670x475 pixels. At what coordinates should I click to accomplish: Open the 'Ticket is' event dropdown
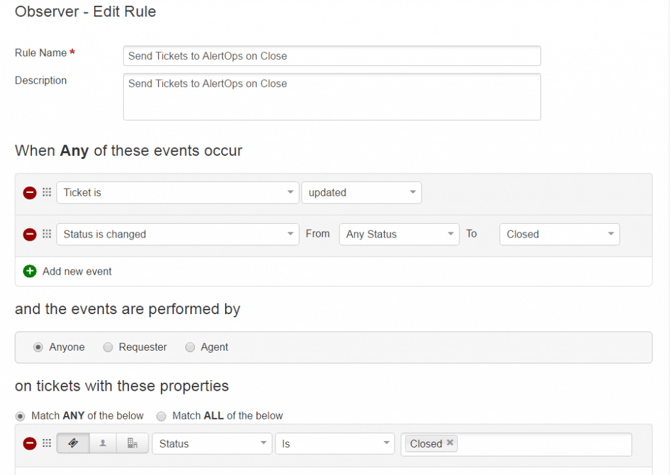coord(177,193)
